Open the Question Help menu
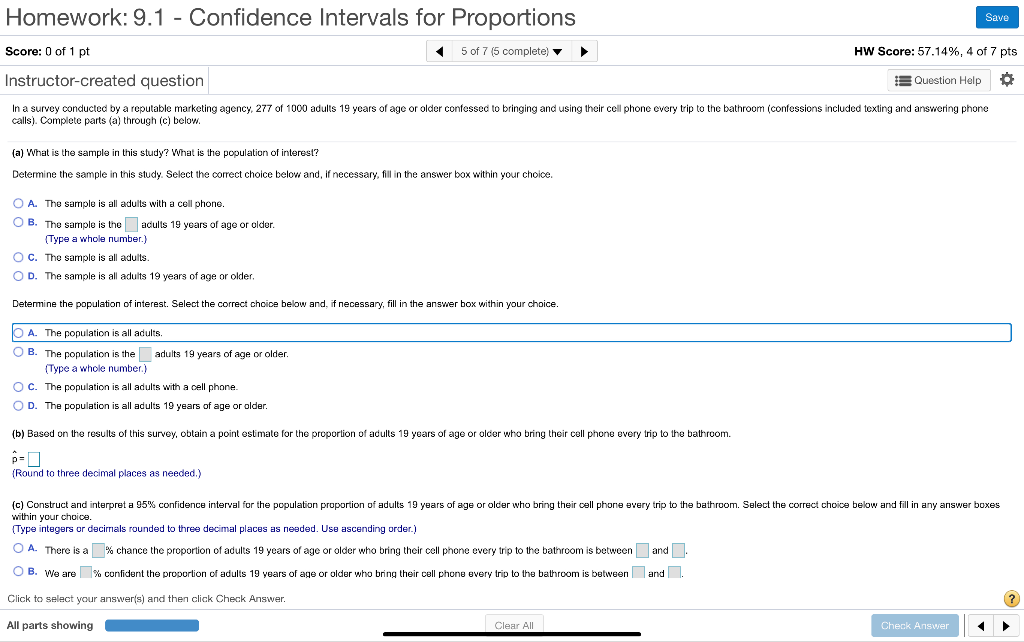This screenshot has width=1024, height=642. (x=937, y=80)
